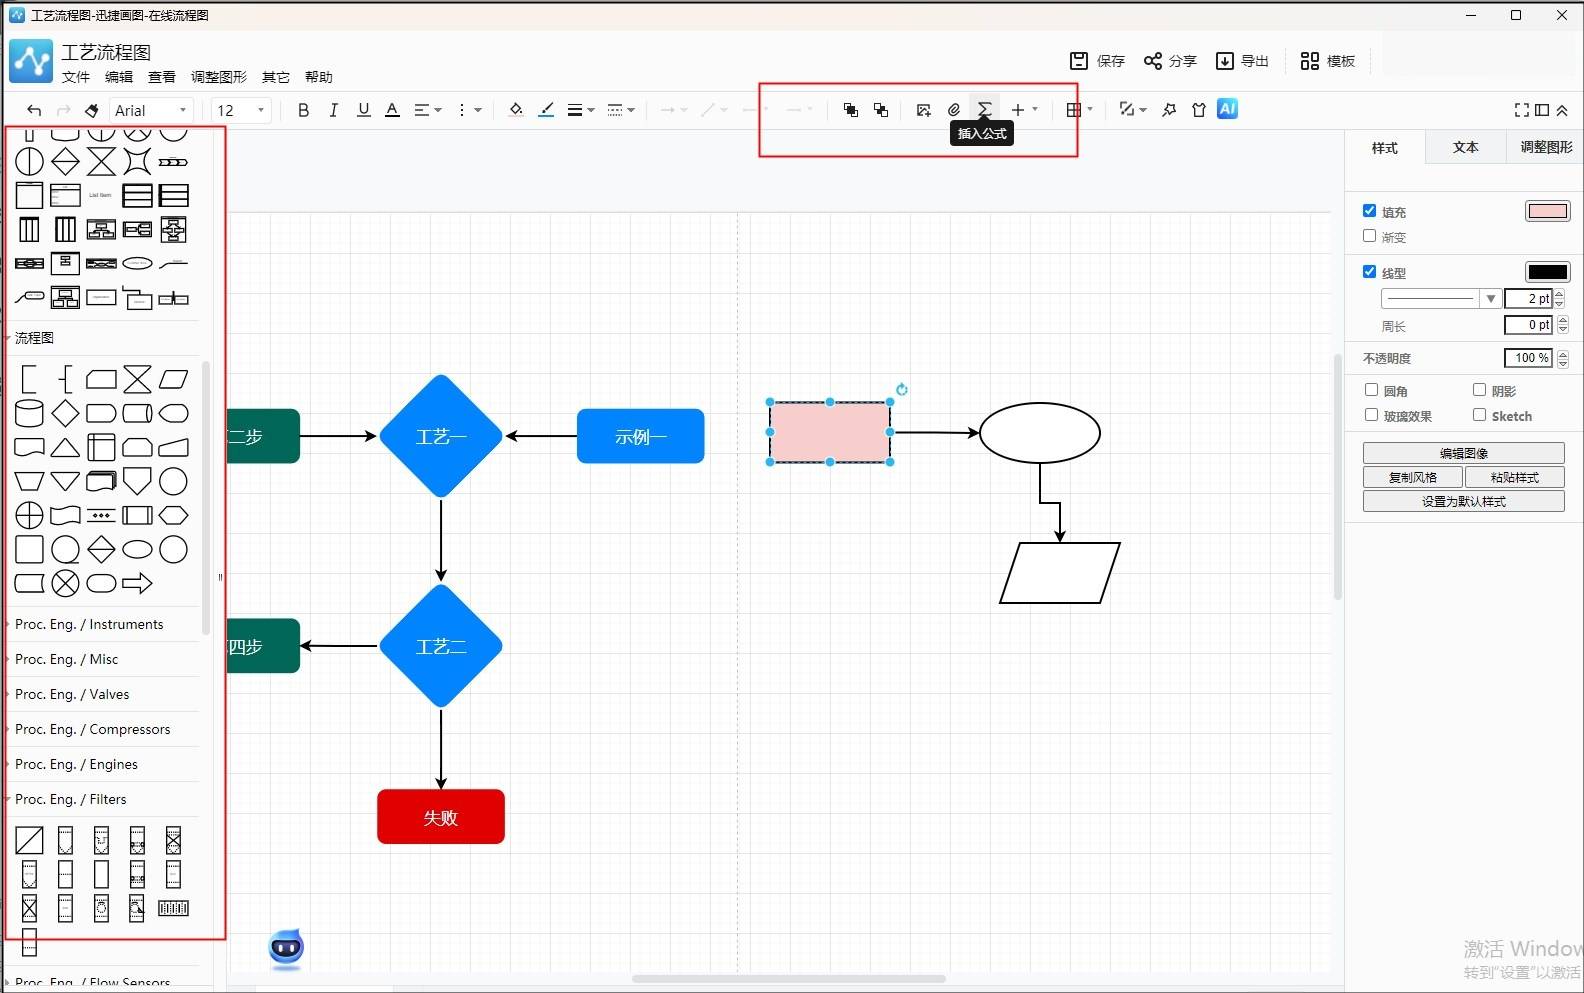Toggle the format panel view icon
The width and height of the screenshot is (1584, 993).
pos(1542,110)
